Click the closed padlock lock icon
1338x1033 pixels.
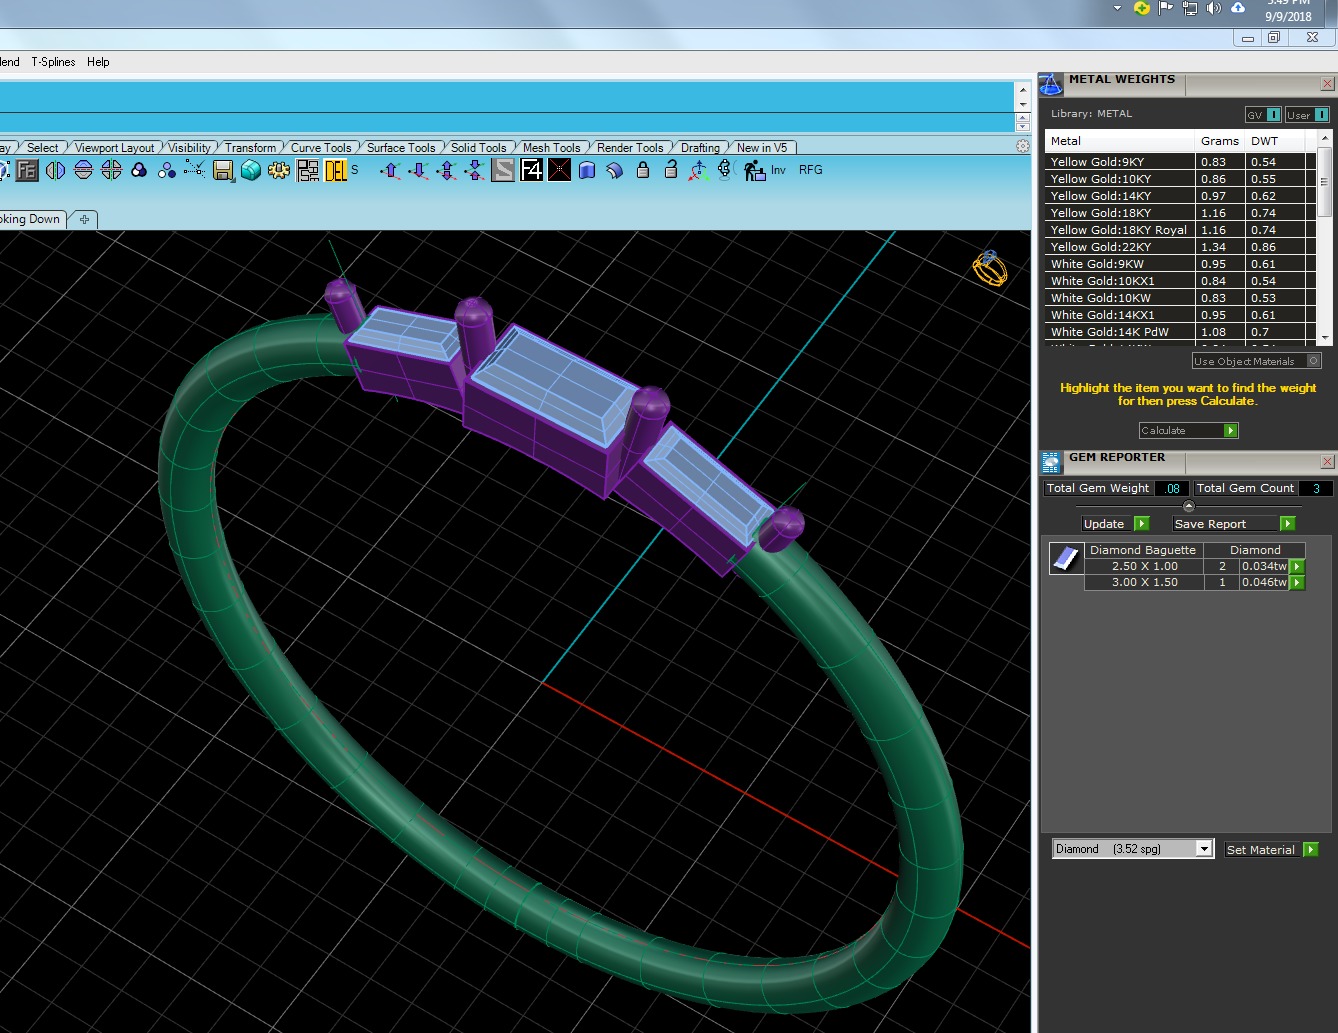tap(643, 170)
